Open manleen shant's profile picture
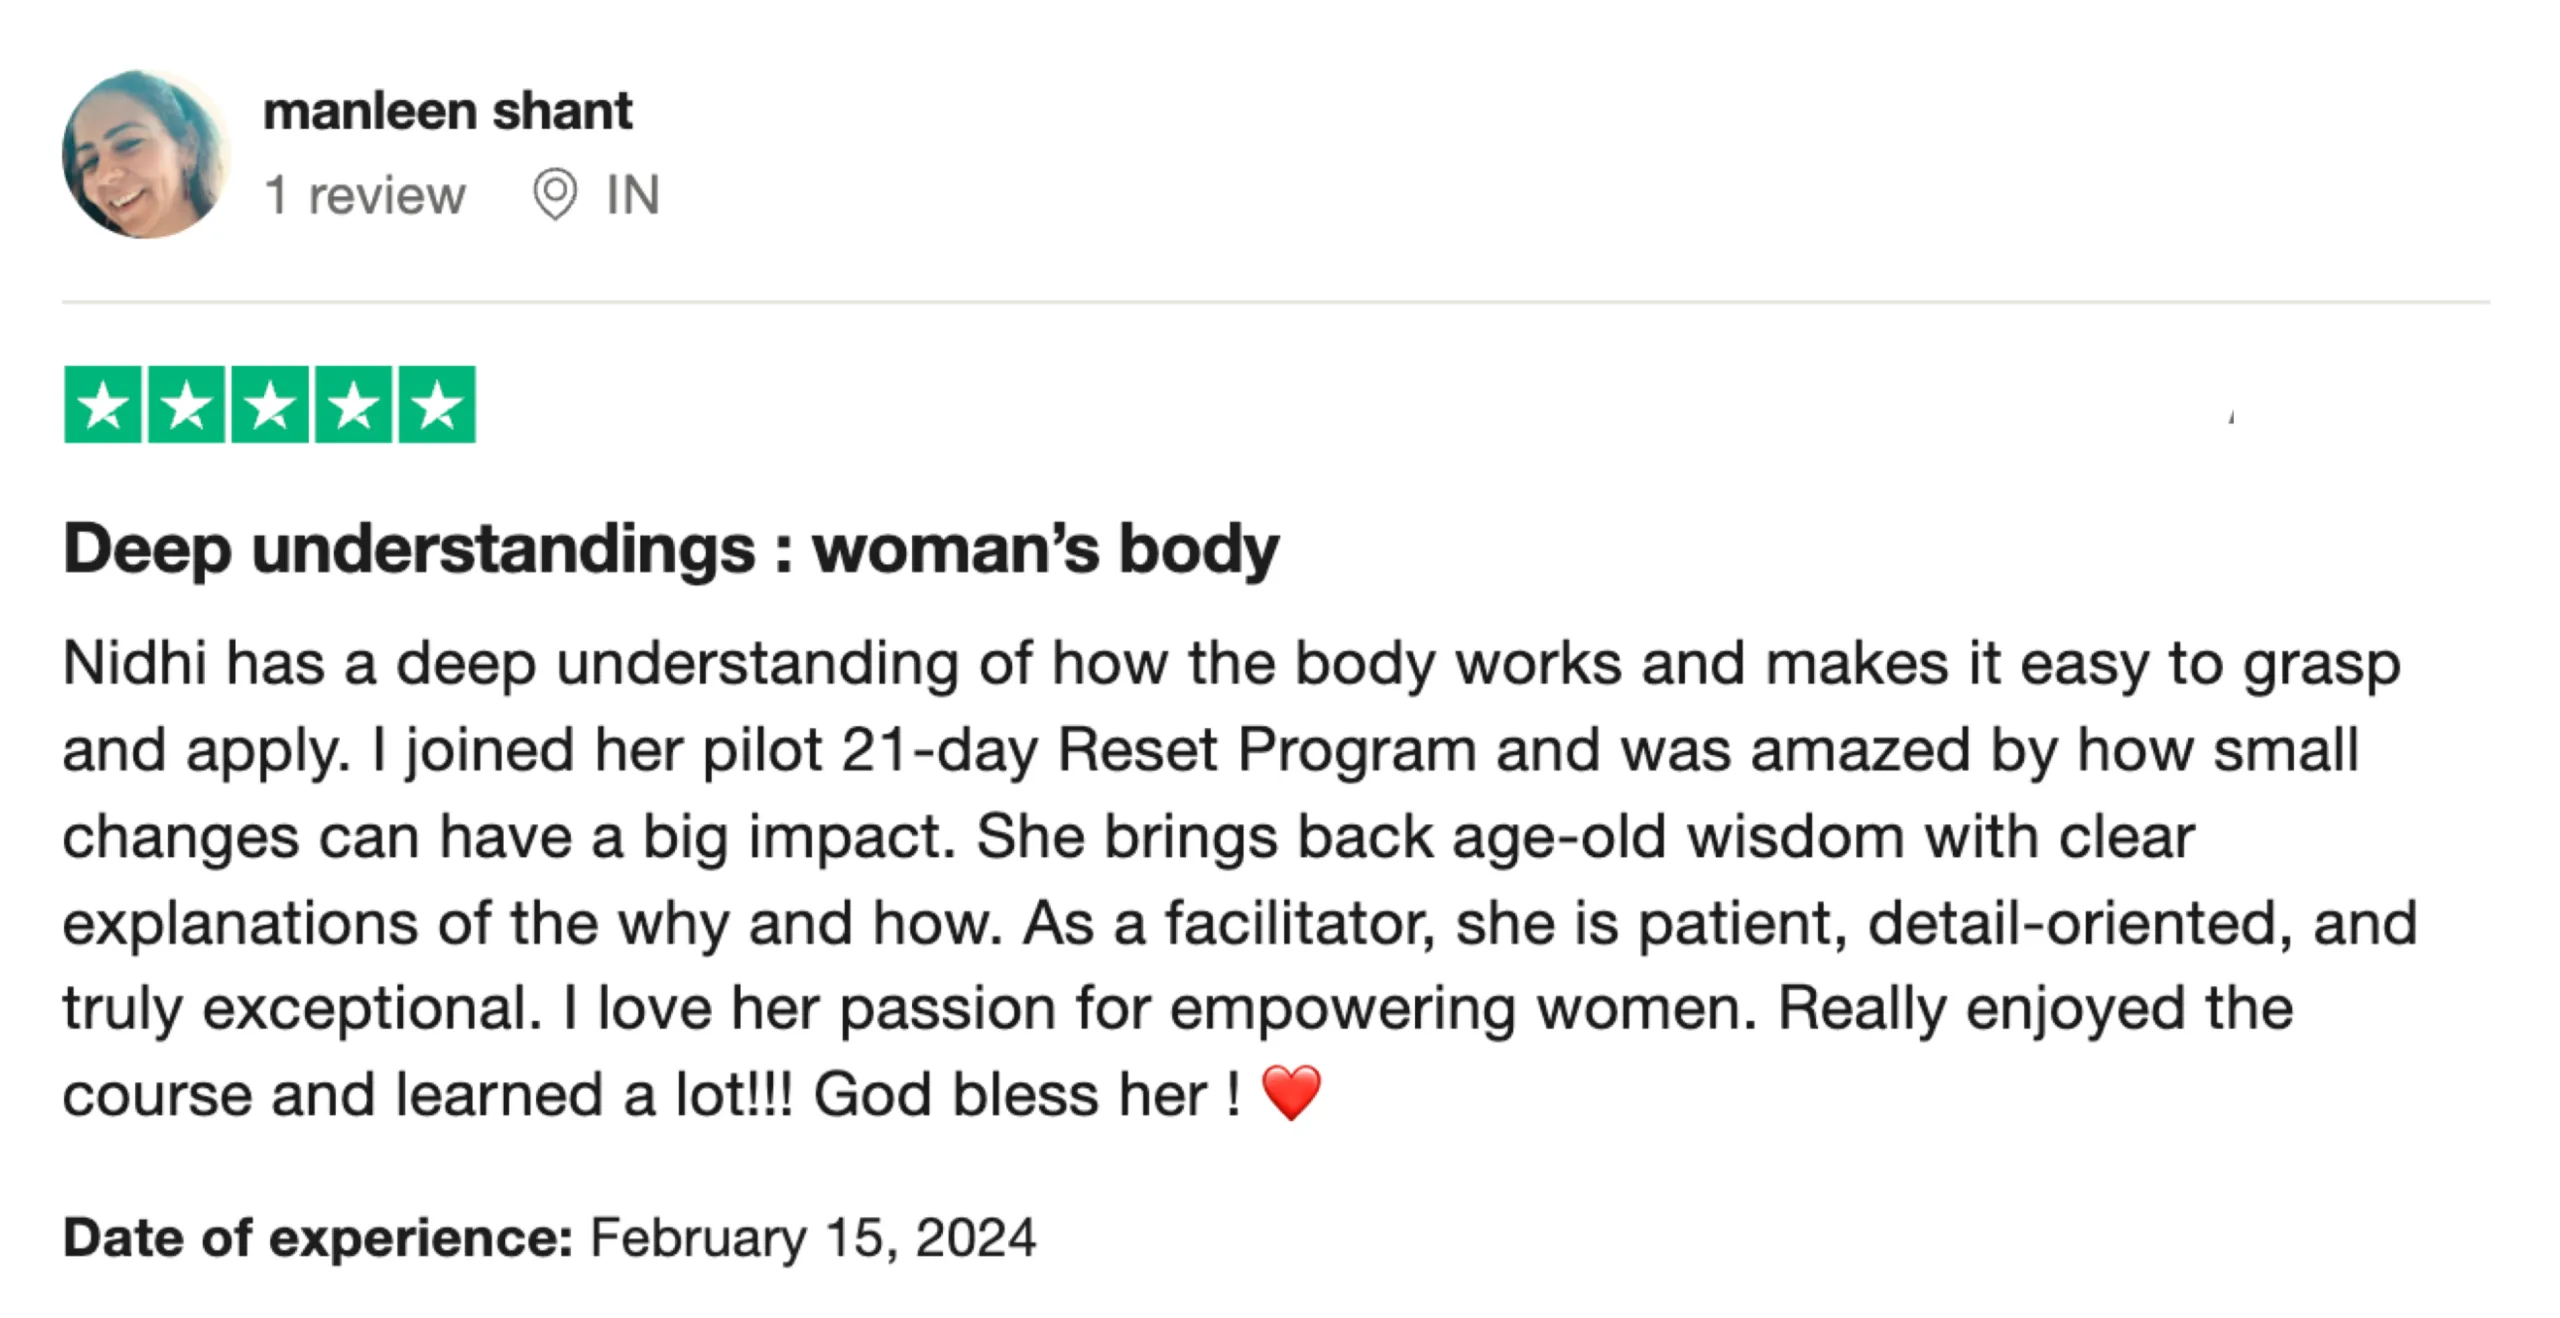Screen dimensions: 2560x1318 tap(146, 154)
